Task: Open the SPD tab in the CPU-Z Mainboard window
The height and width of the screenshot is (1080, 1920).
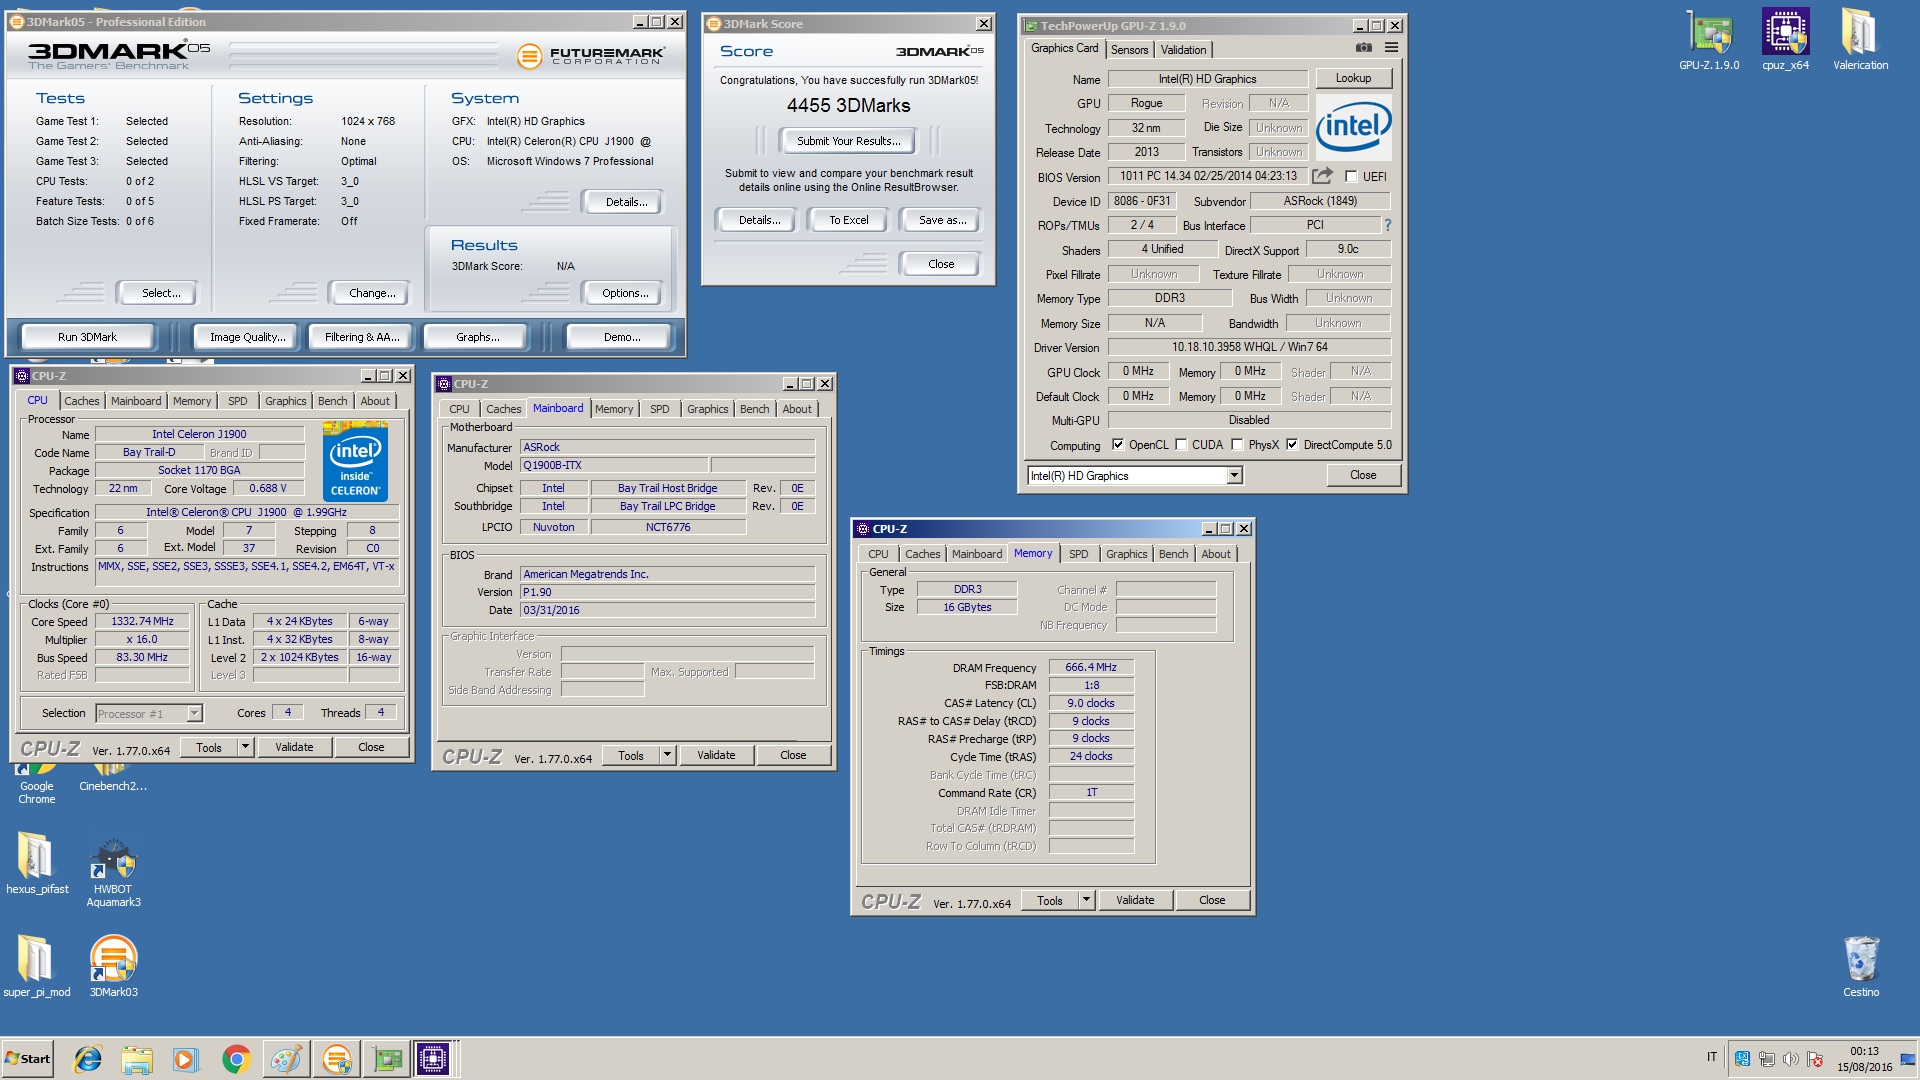Action: [659, 409]
